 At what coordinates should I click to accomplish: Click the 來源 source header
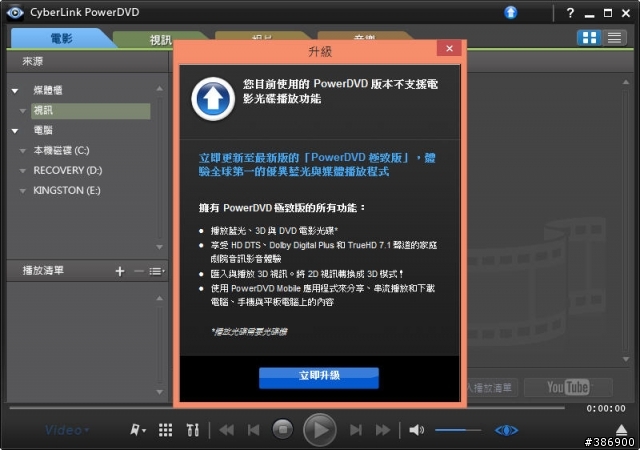(33, 62)
